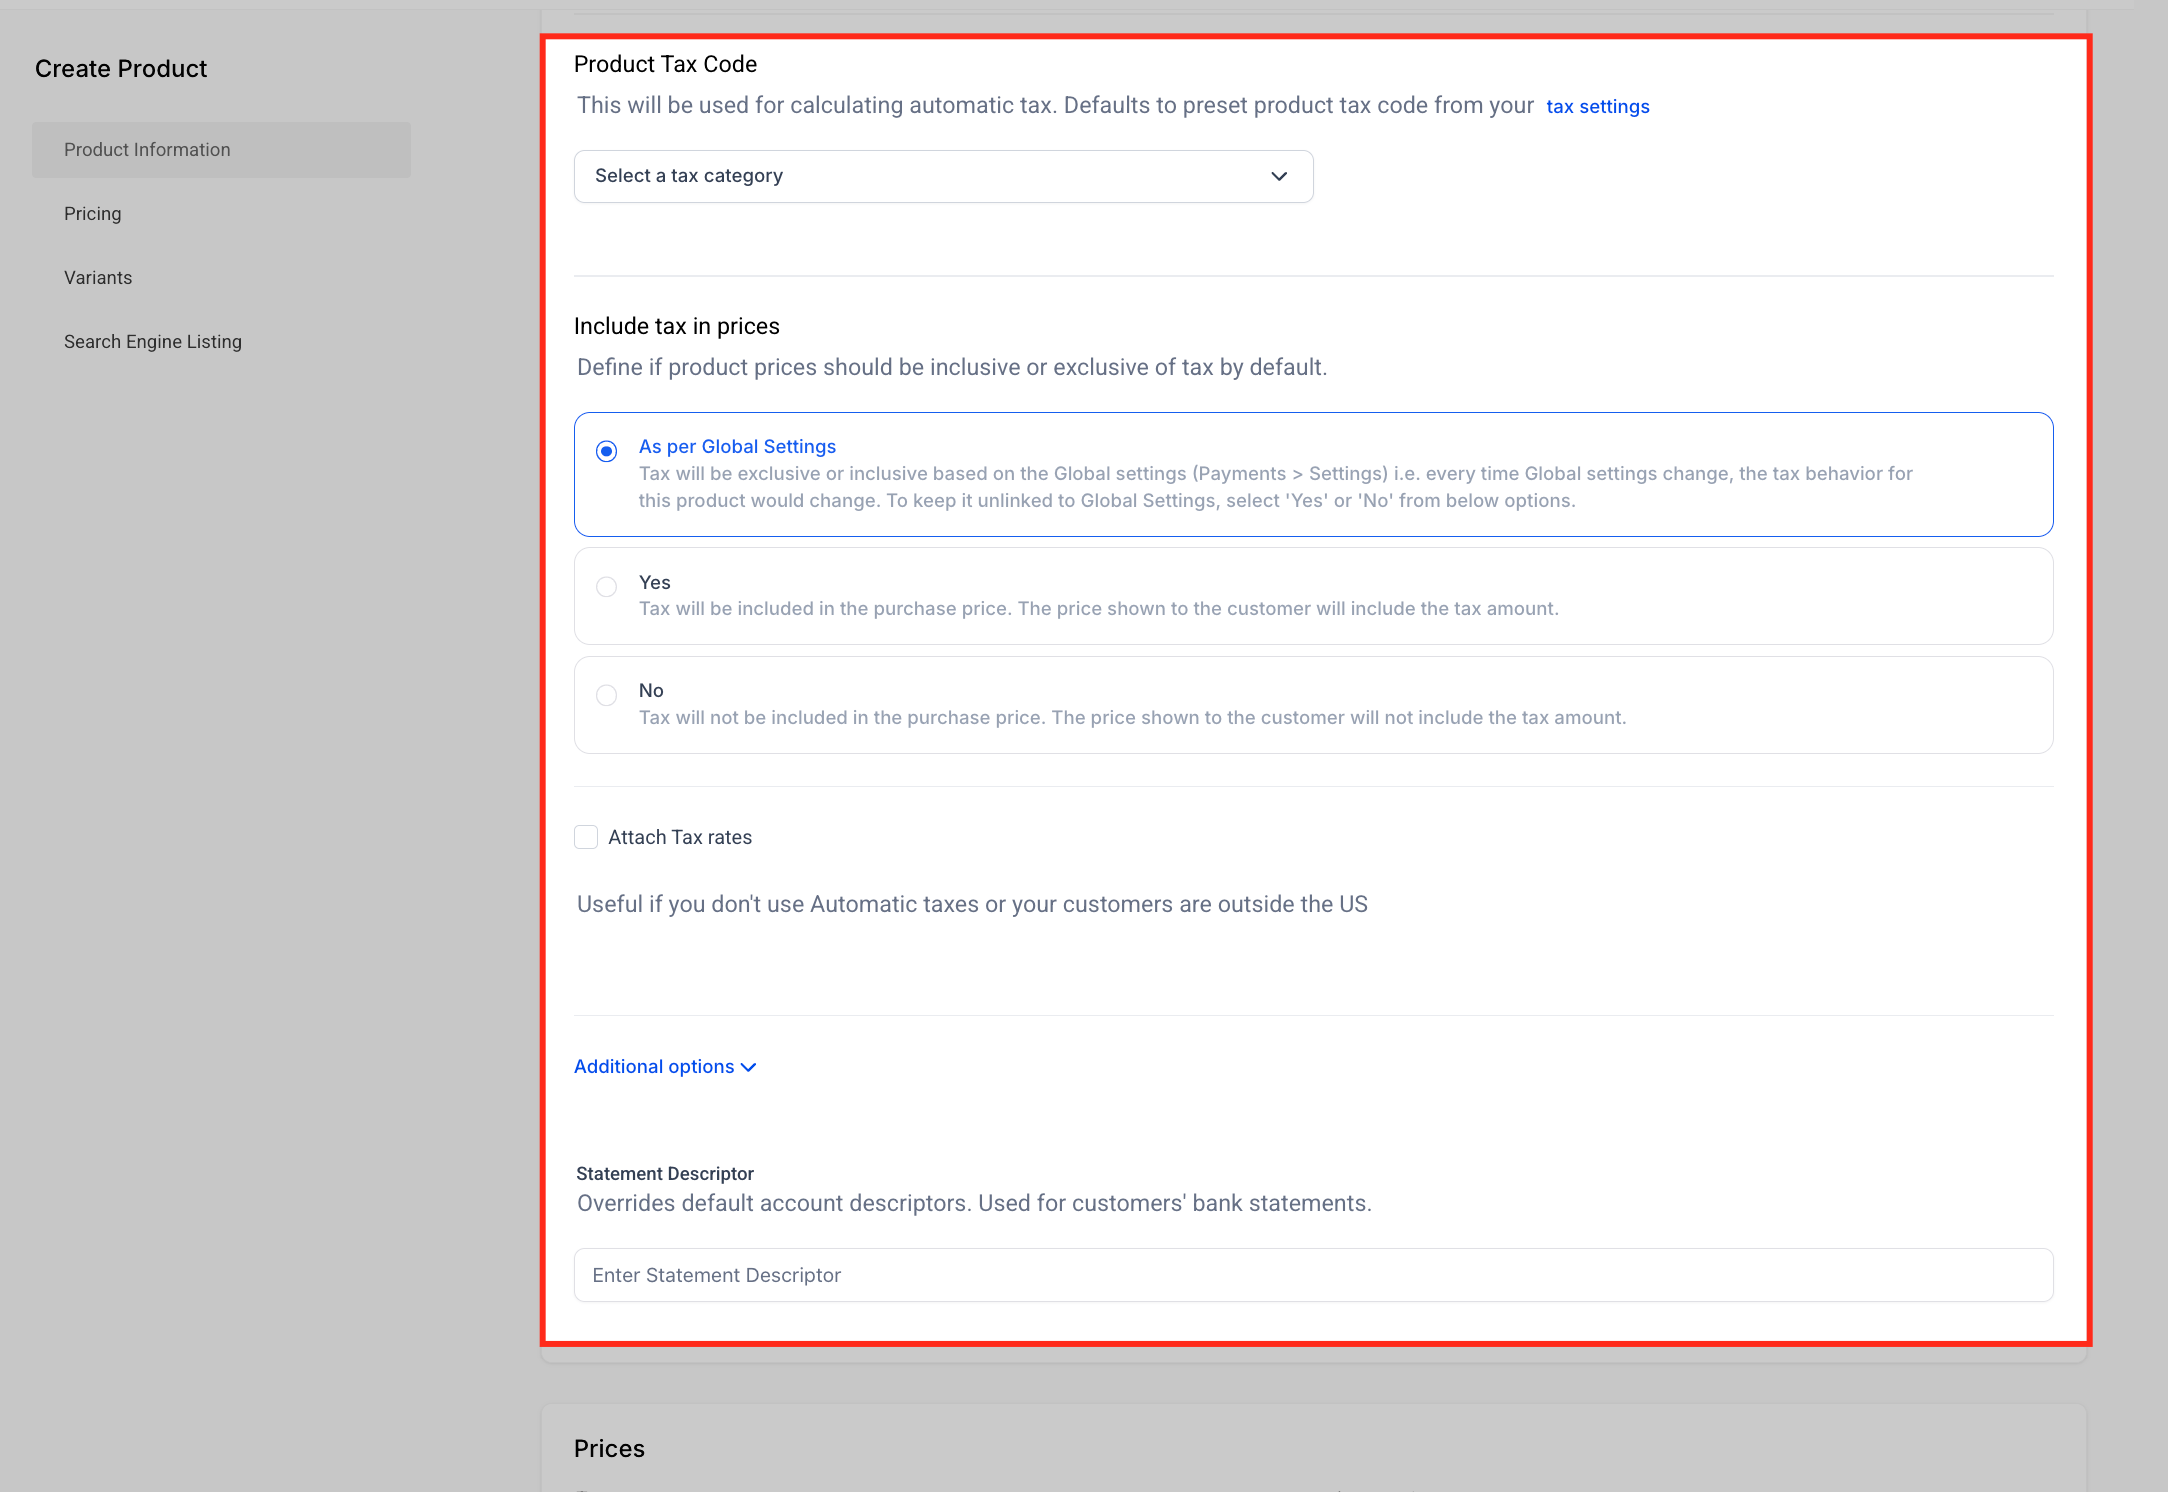Select the No tax inclusion radio

click(x=606, y=695)
